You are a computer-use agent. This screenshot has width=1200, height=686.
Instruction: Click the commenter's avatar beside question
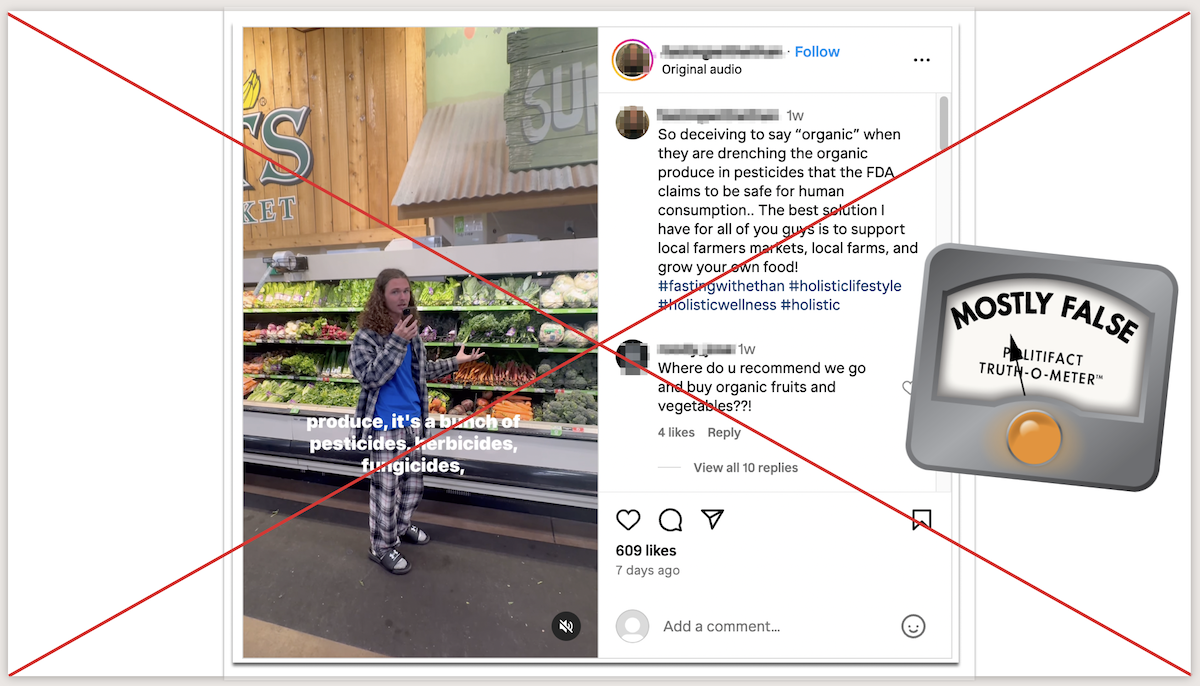coord(632,356)
